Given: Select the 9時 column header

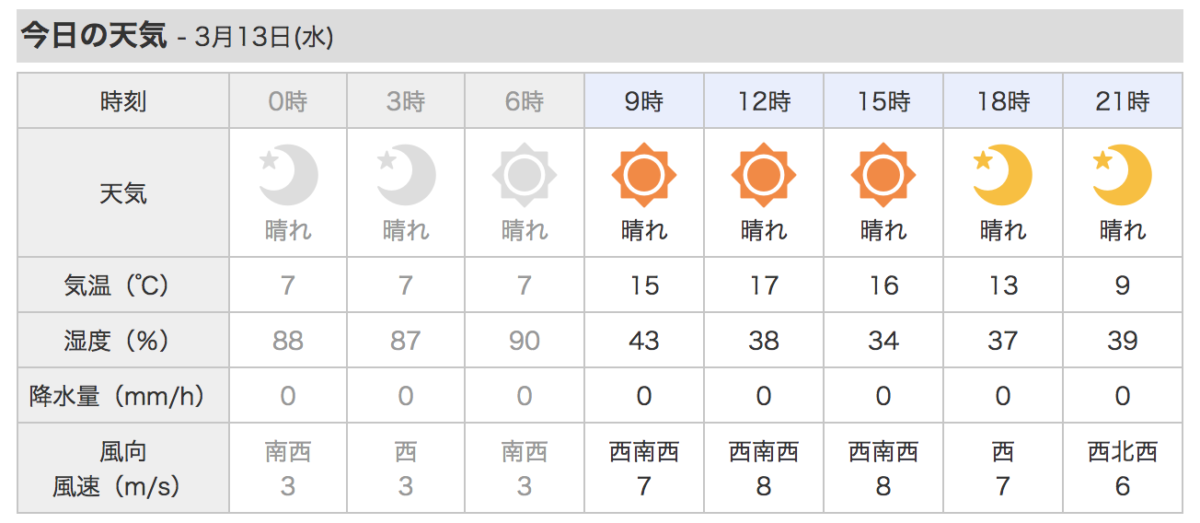Looking at the screenshot, I should [644, 101].
